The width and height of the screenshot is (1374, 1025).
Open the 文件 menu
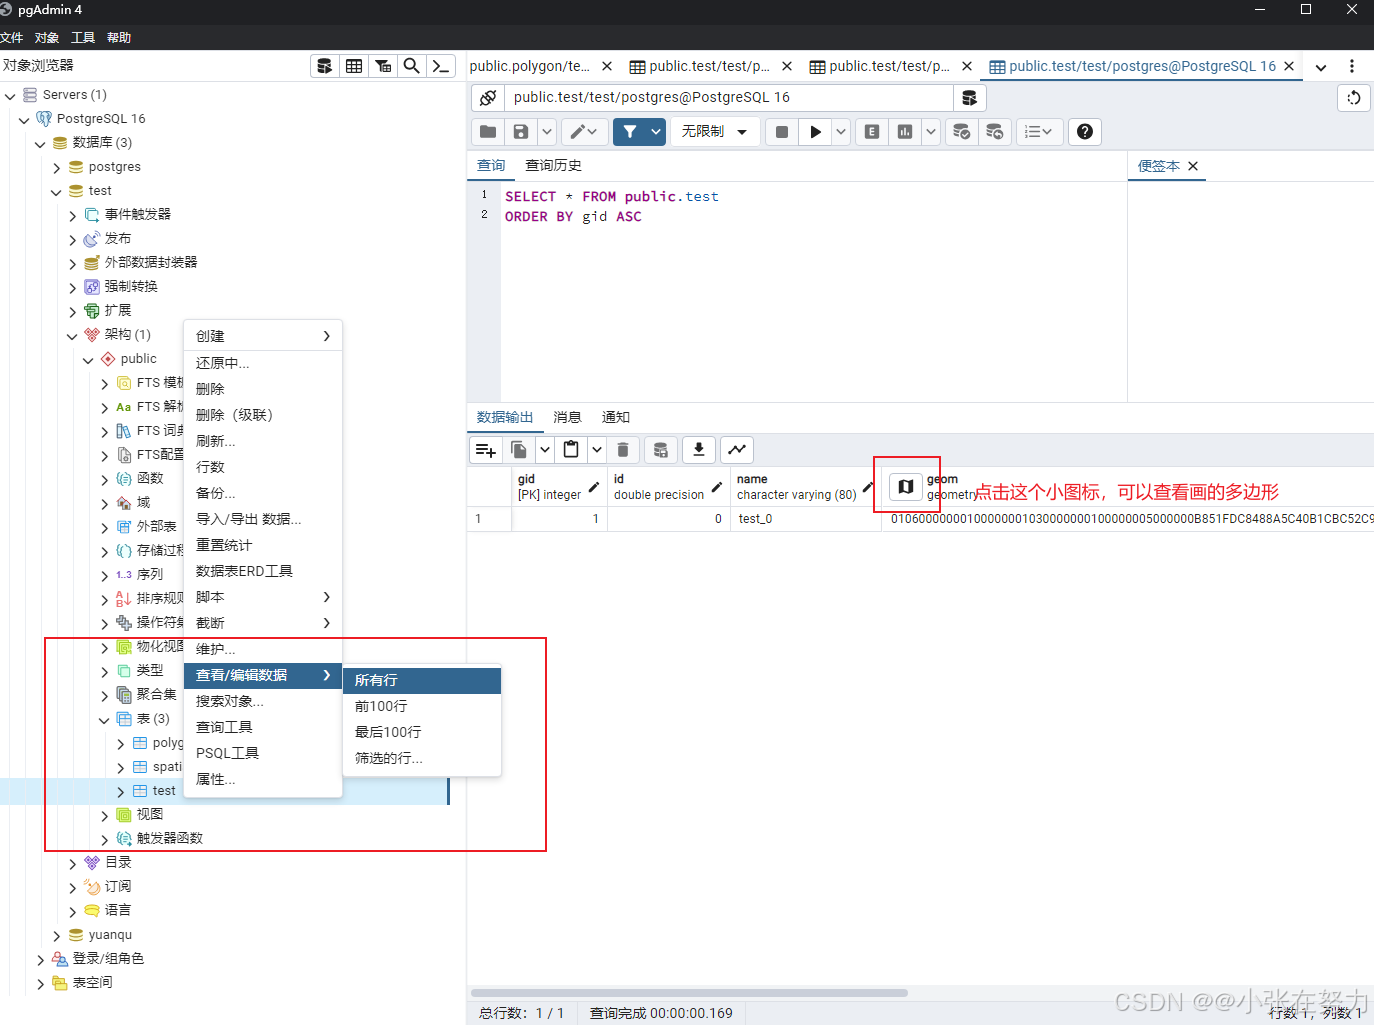(12, 38)
